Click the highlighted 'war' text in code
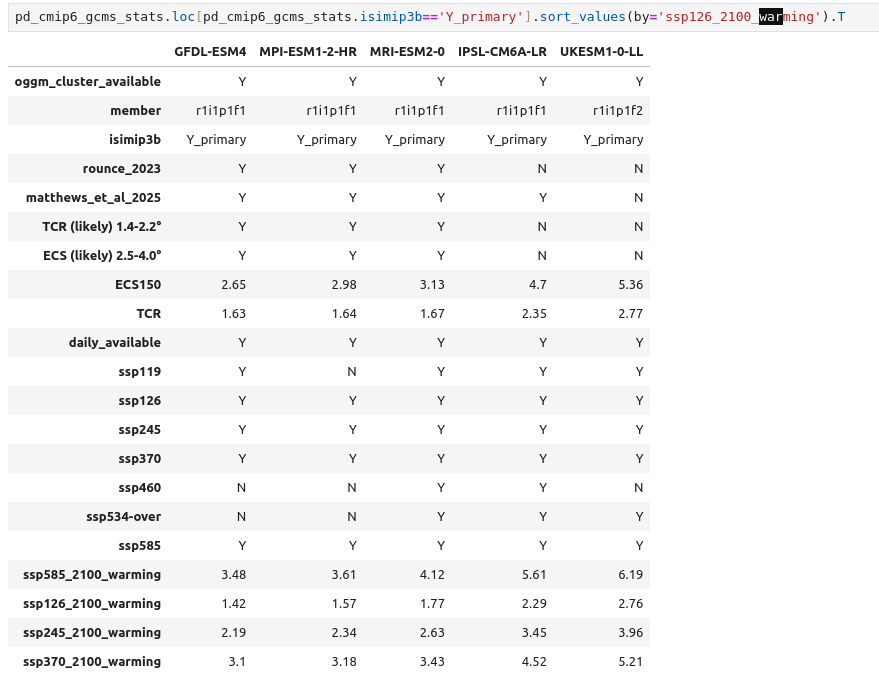The image size is (879, 689). tap(771, 17)
